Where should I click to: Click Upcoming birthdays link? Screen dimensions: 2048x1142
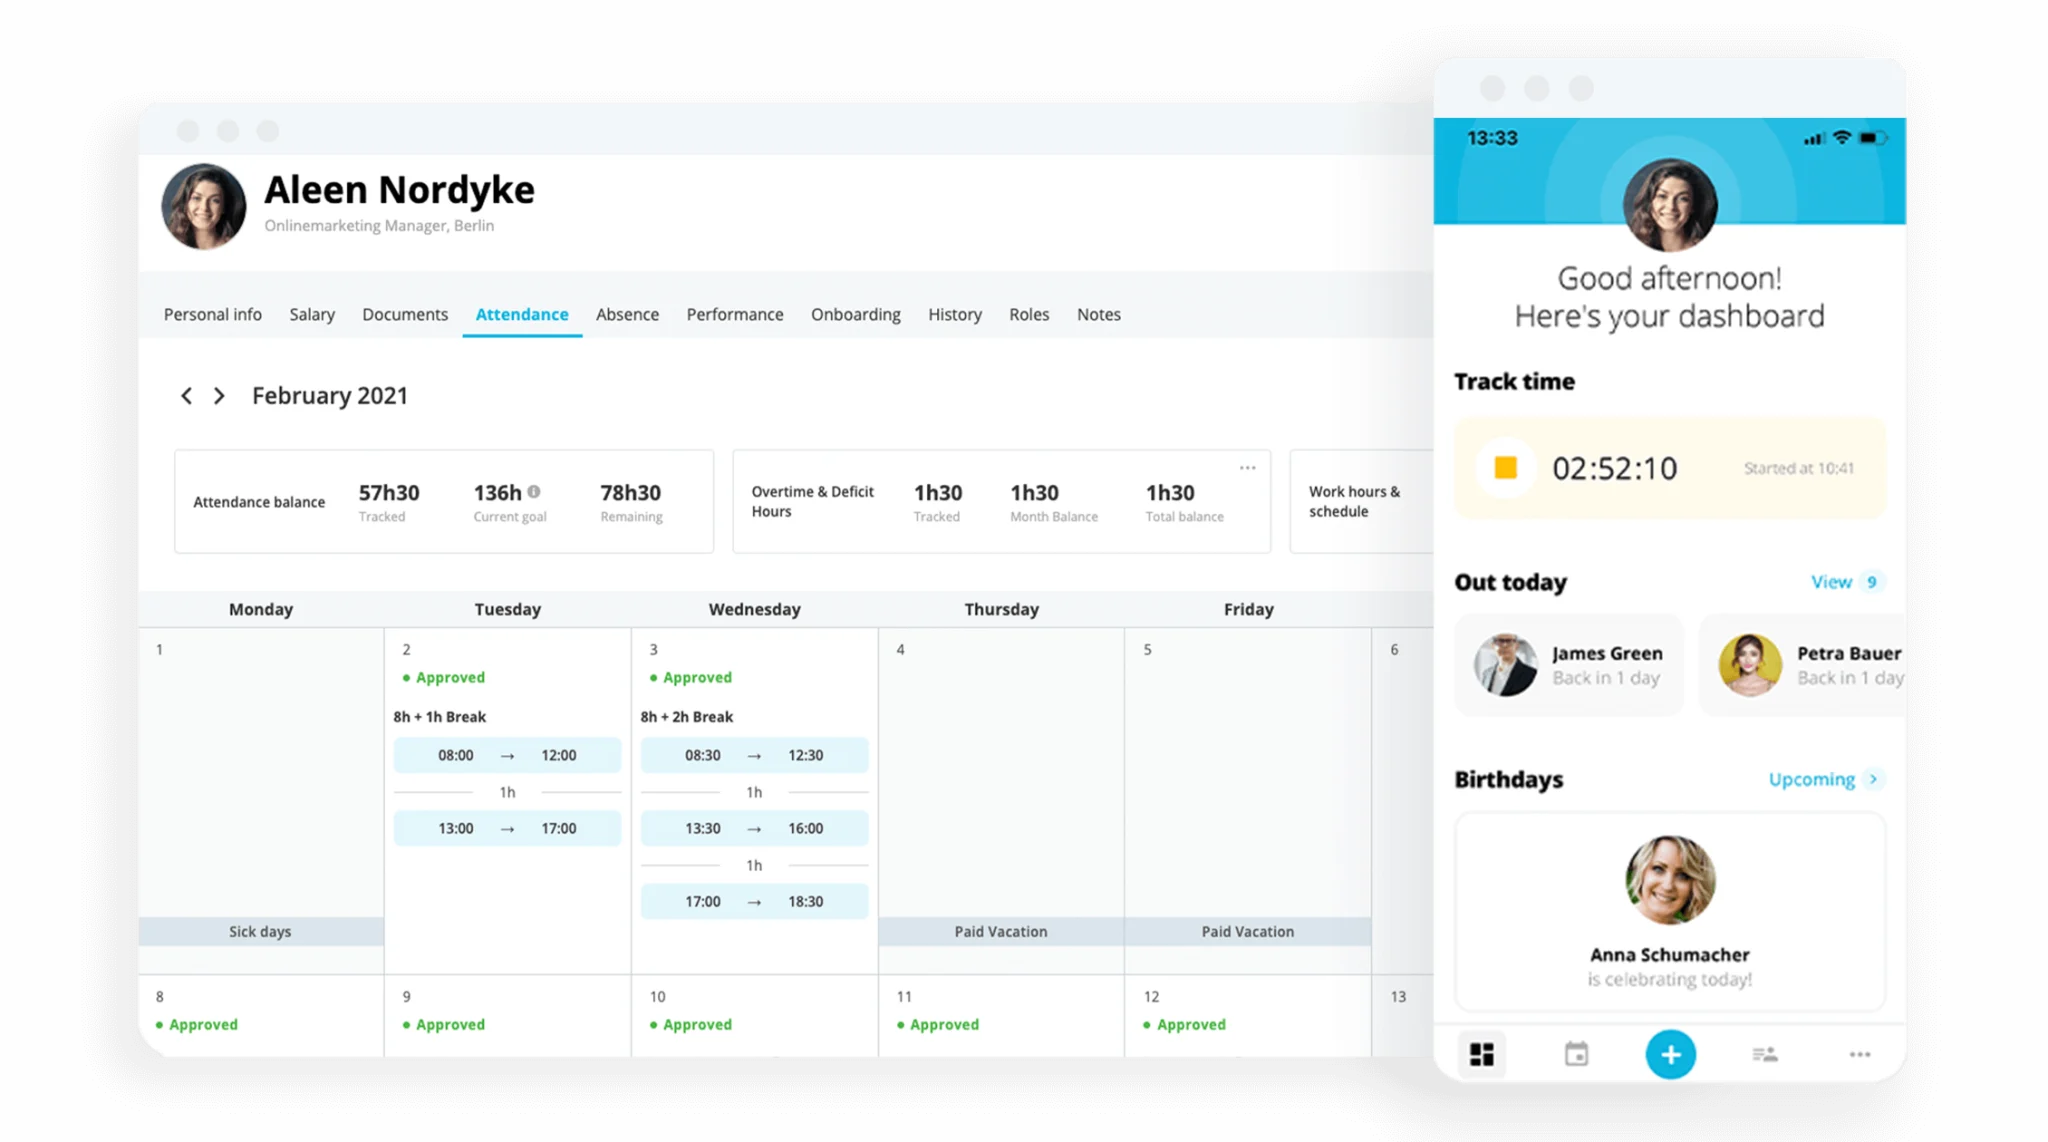(x=1823, y=779)
